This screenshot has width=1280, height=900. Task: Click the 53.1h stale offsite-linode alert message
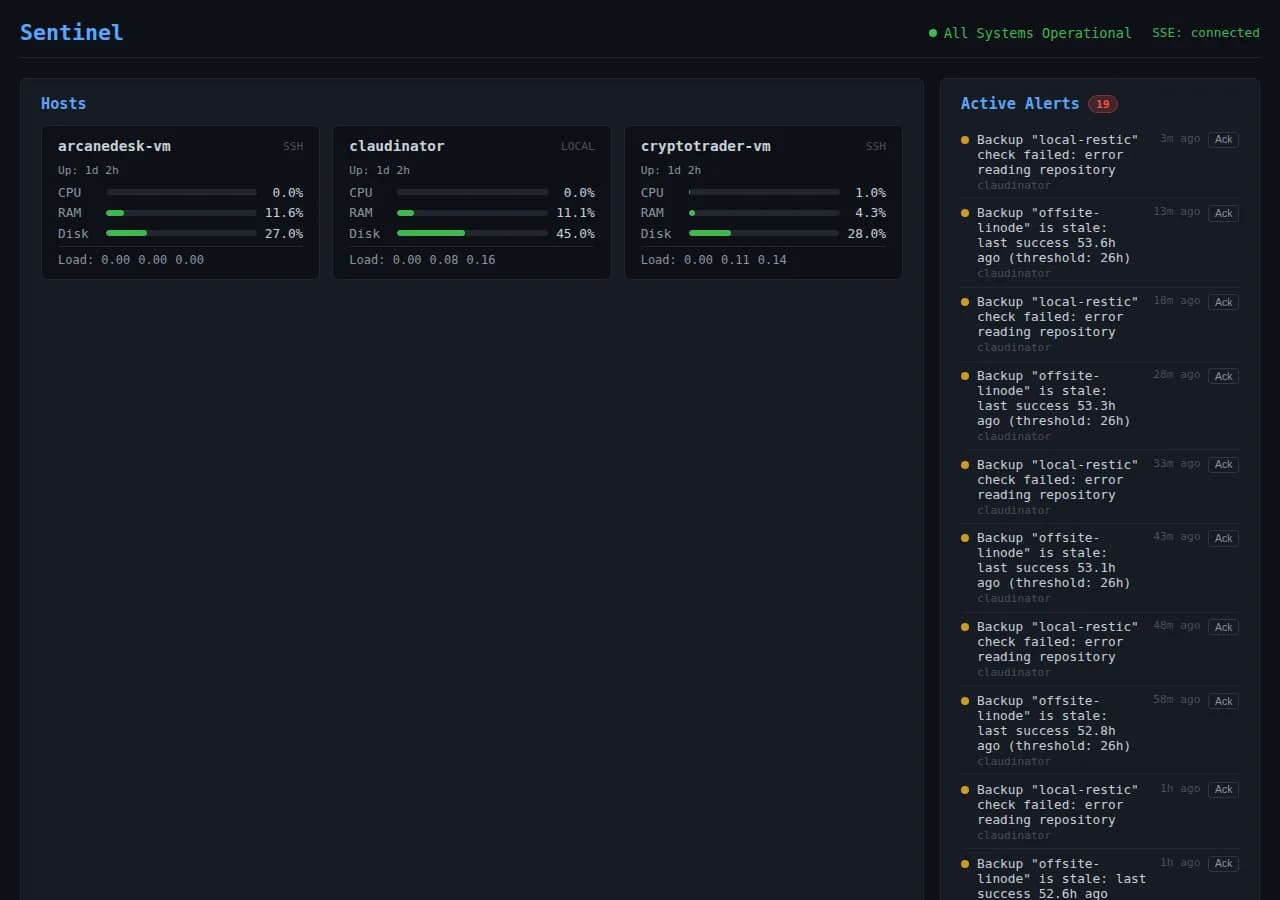pos(1054,560)
